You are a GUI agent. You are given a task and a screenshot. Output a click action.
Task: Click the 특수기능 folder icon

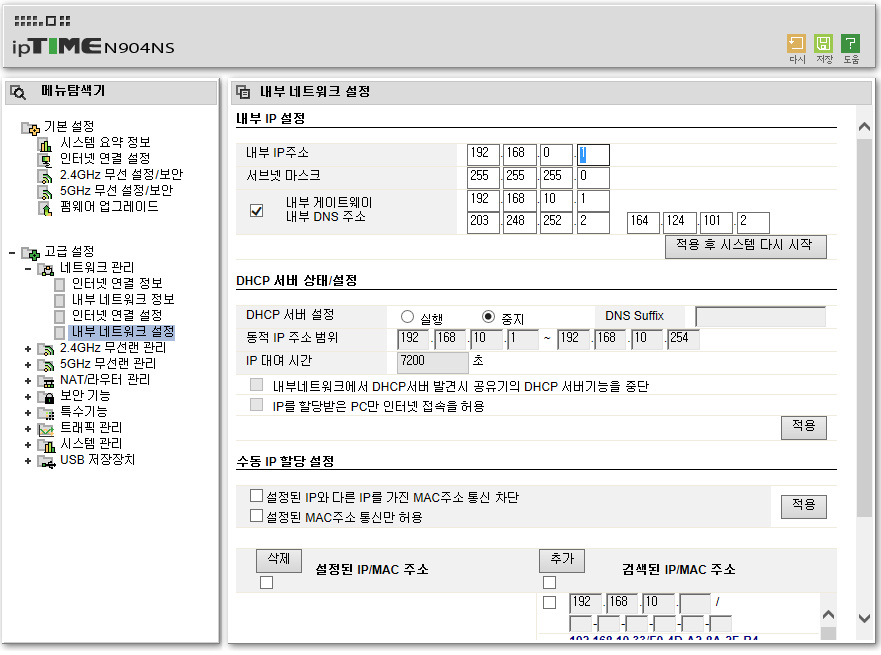[x=46, y=413]
